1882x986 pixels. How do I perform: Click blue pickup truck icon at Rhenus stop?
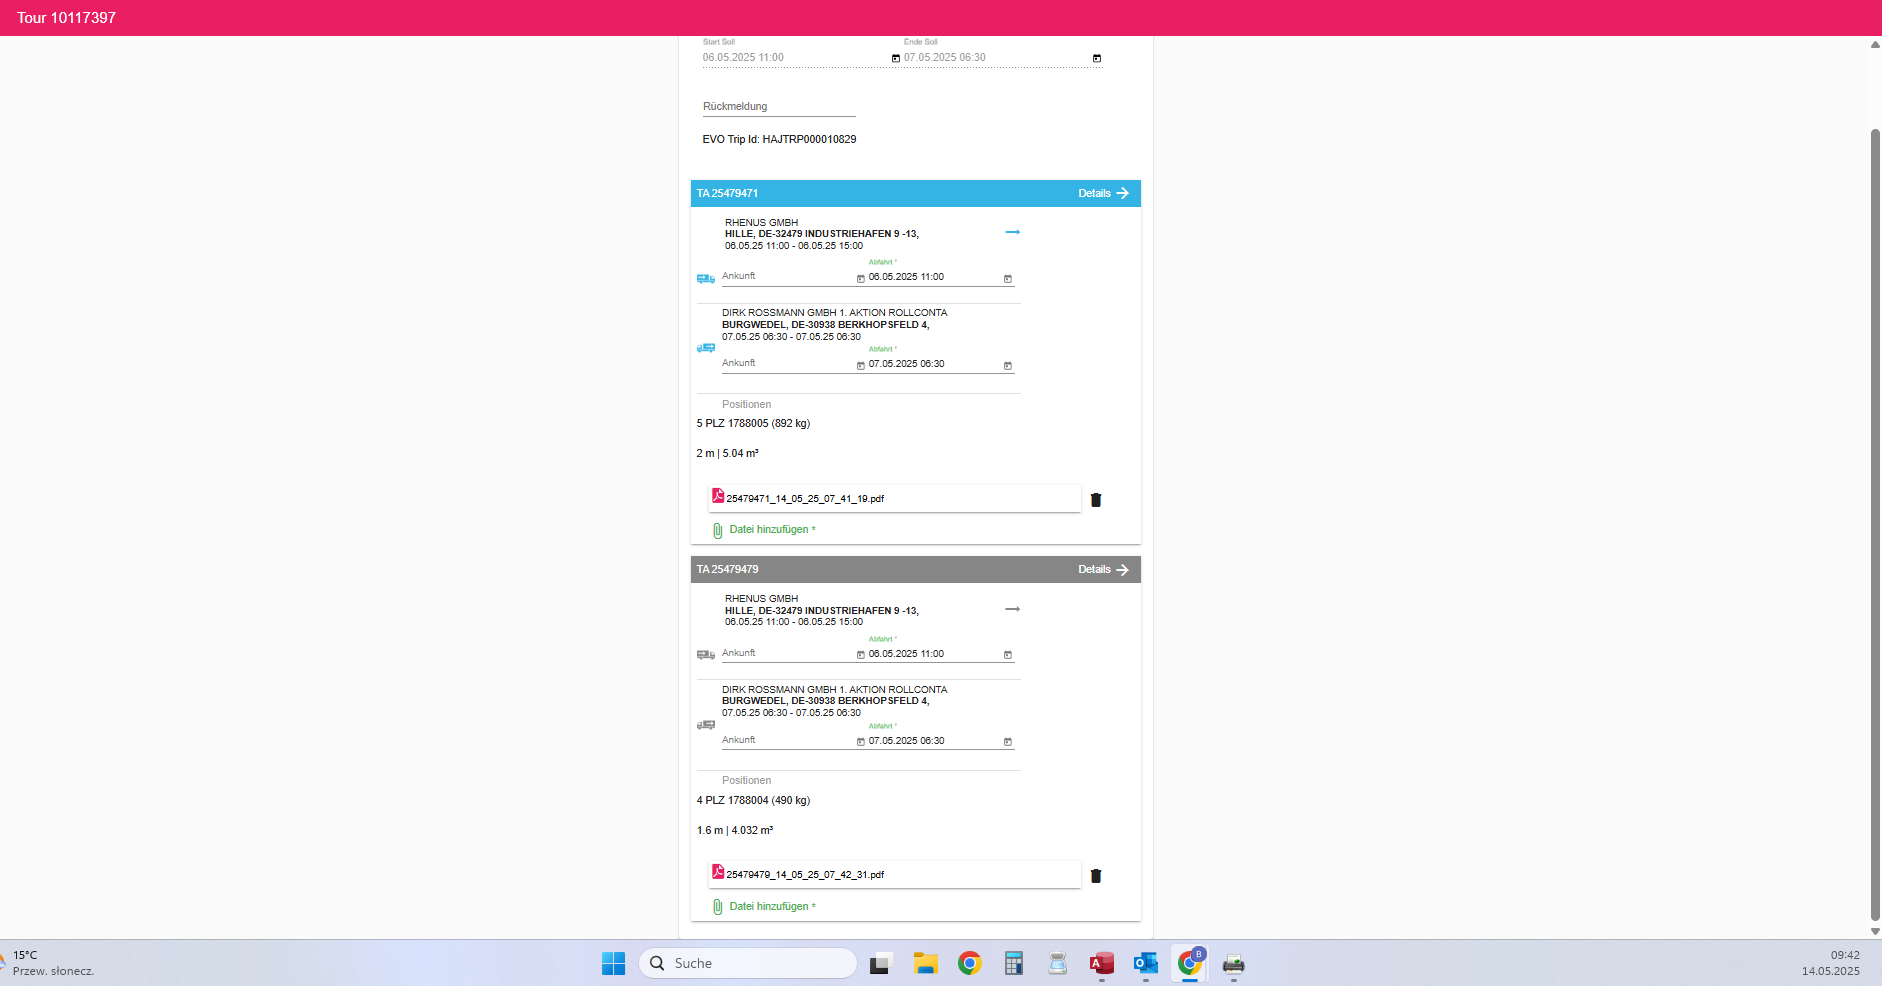706,279
